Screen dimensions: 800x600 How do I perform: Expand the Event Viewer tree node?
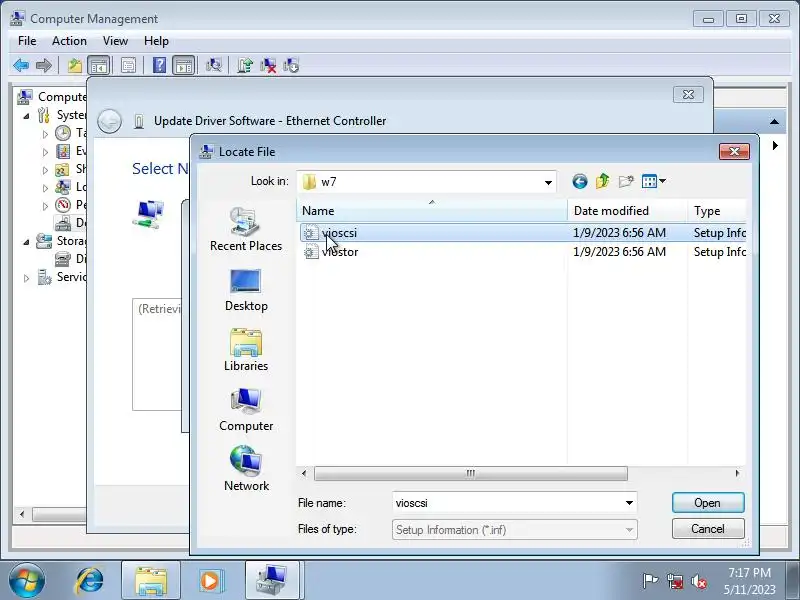point(45,152)
